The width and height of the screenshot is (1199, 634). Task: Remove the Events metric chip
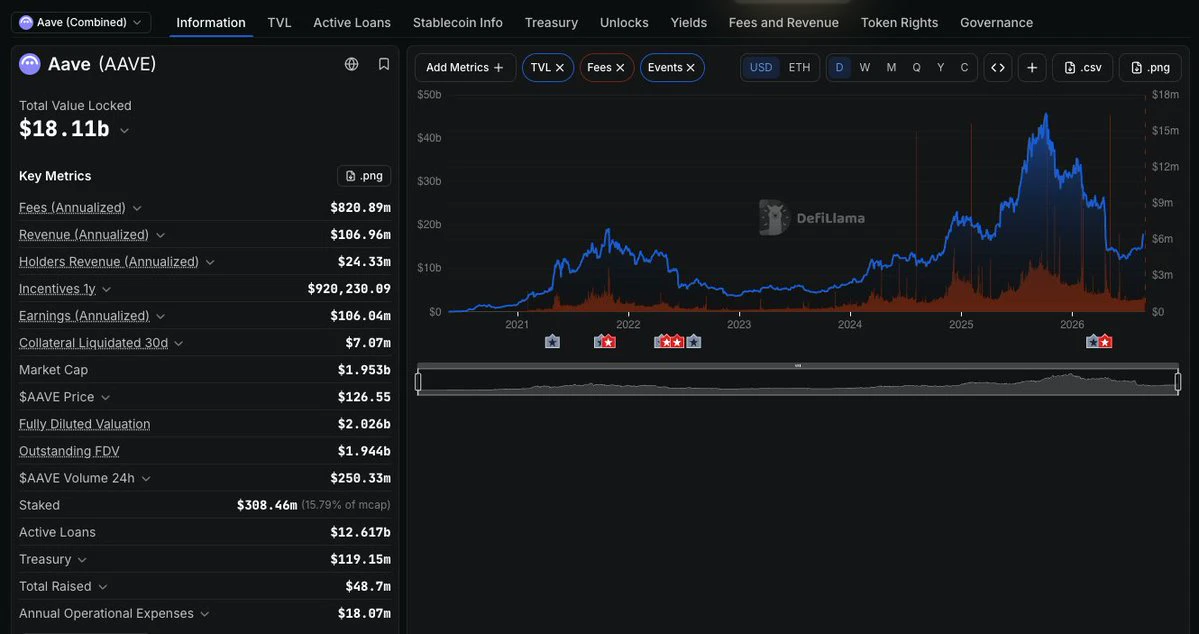click(x=690, y=67)
